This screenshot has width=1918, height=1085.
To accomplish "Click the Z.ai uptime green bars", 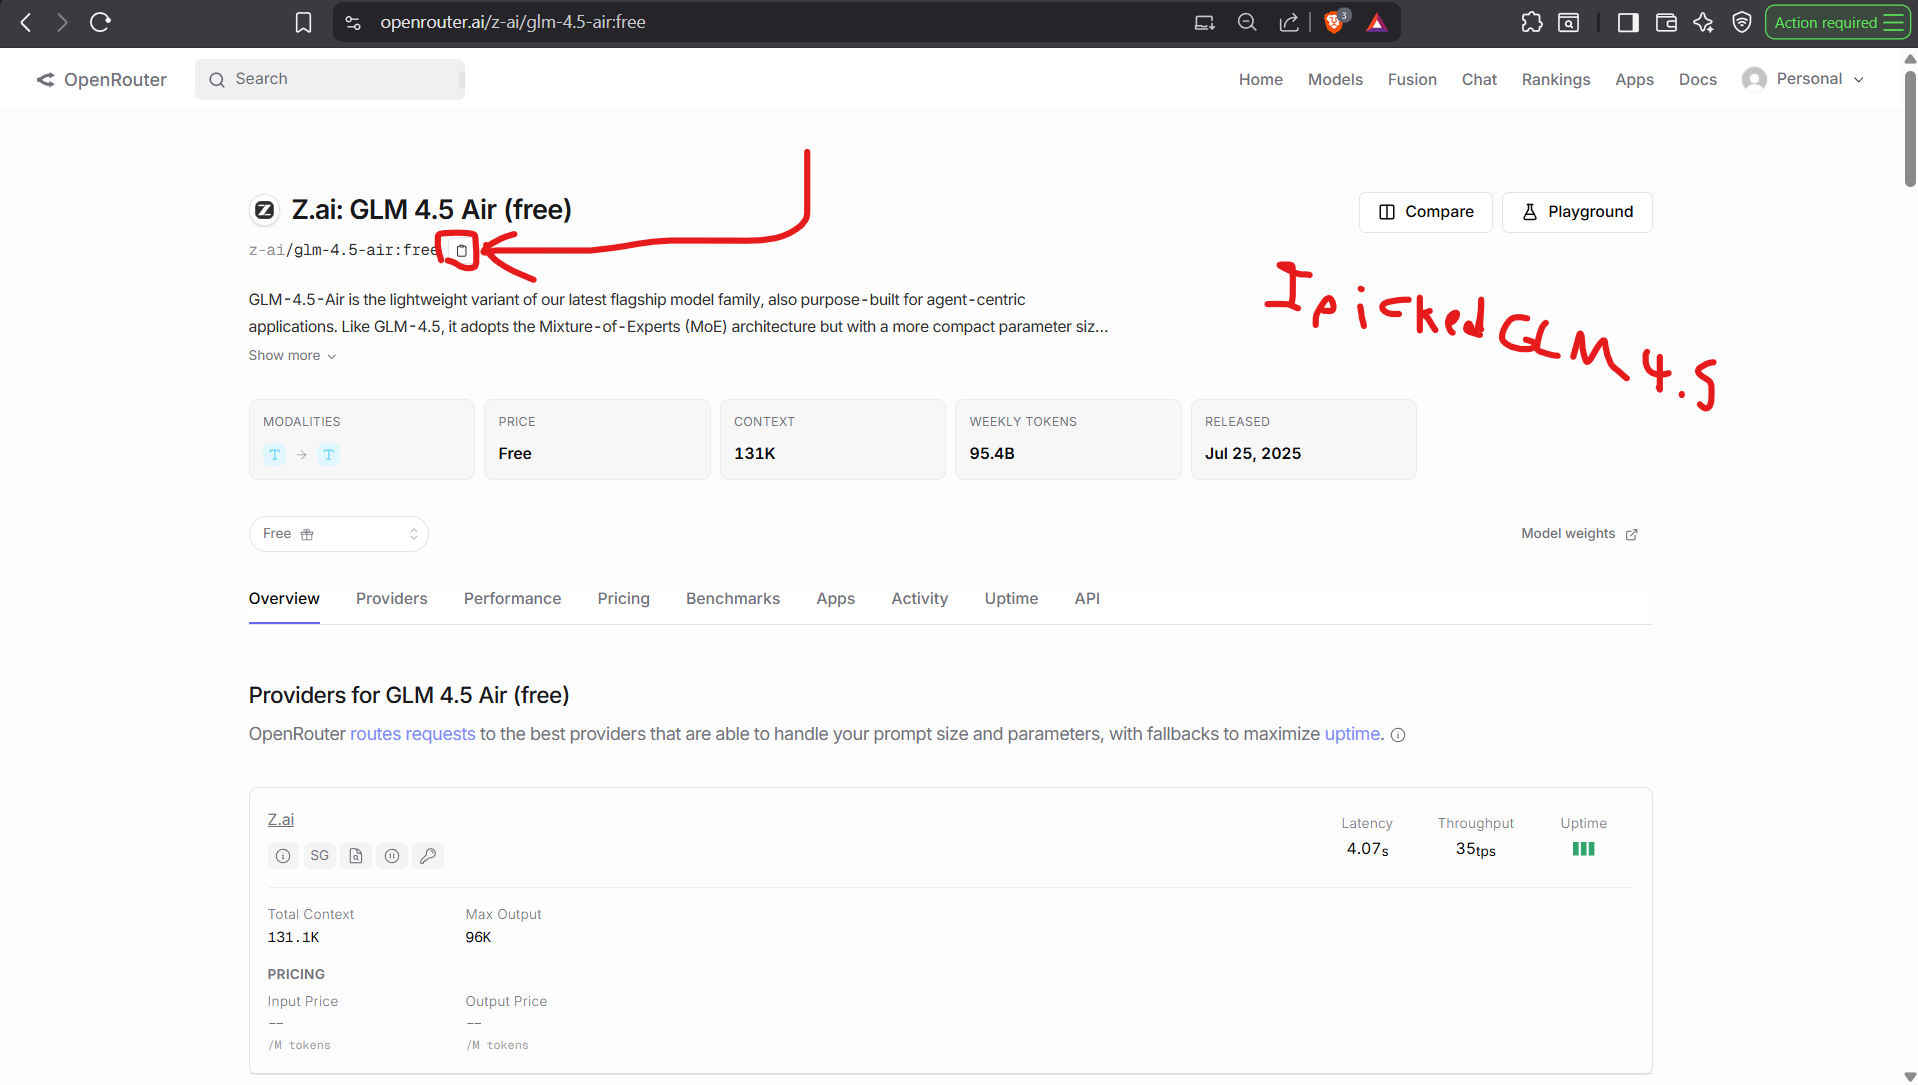I will 1584,849.
